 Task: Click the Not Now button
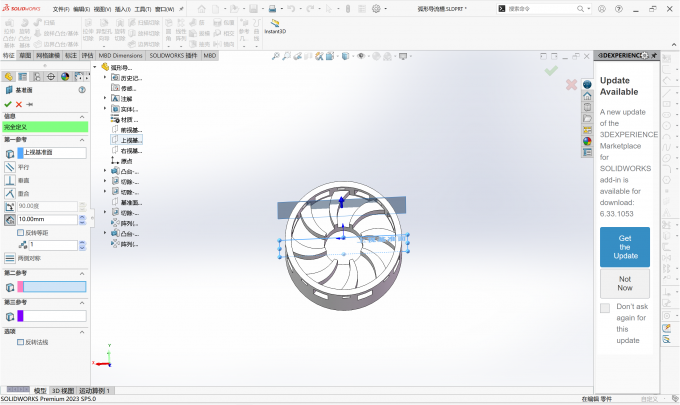point(625,284)
